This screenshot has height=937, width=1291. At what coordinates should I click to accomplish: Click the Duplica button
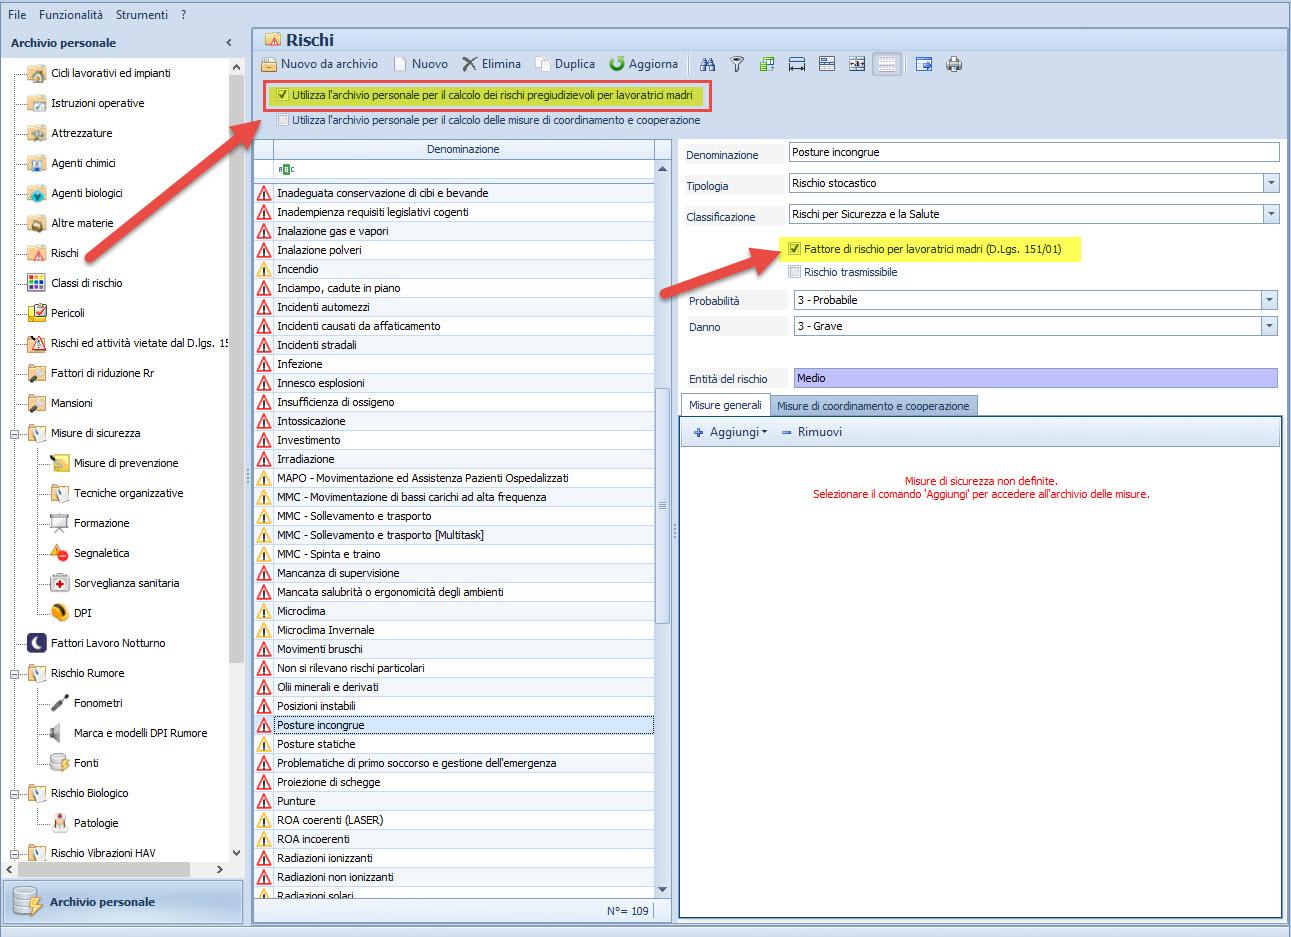(565, 64)
